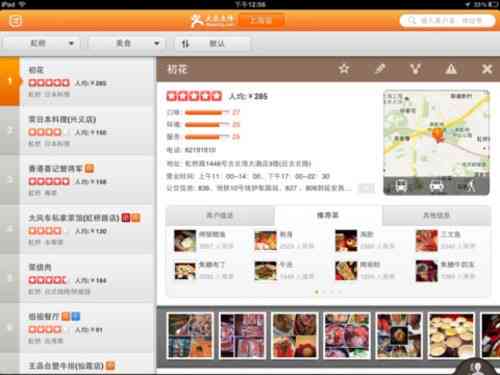The image size is (500, 375).
Task: Tap the business hours line in the detail
Action: pyautogui.click(x=248, y=176)
